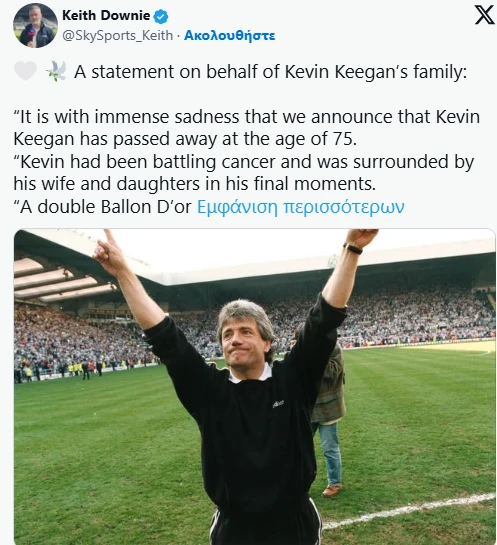Viewport: 497px width, 545px height.
Task: Click the wristwatch on the raised arm
Action: click(353, 248)
